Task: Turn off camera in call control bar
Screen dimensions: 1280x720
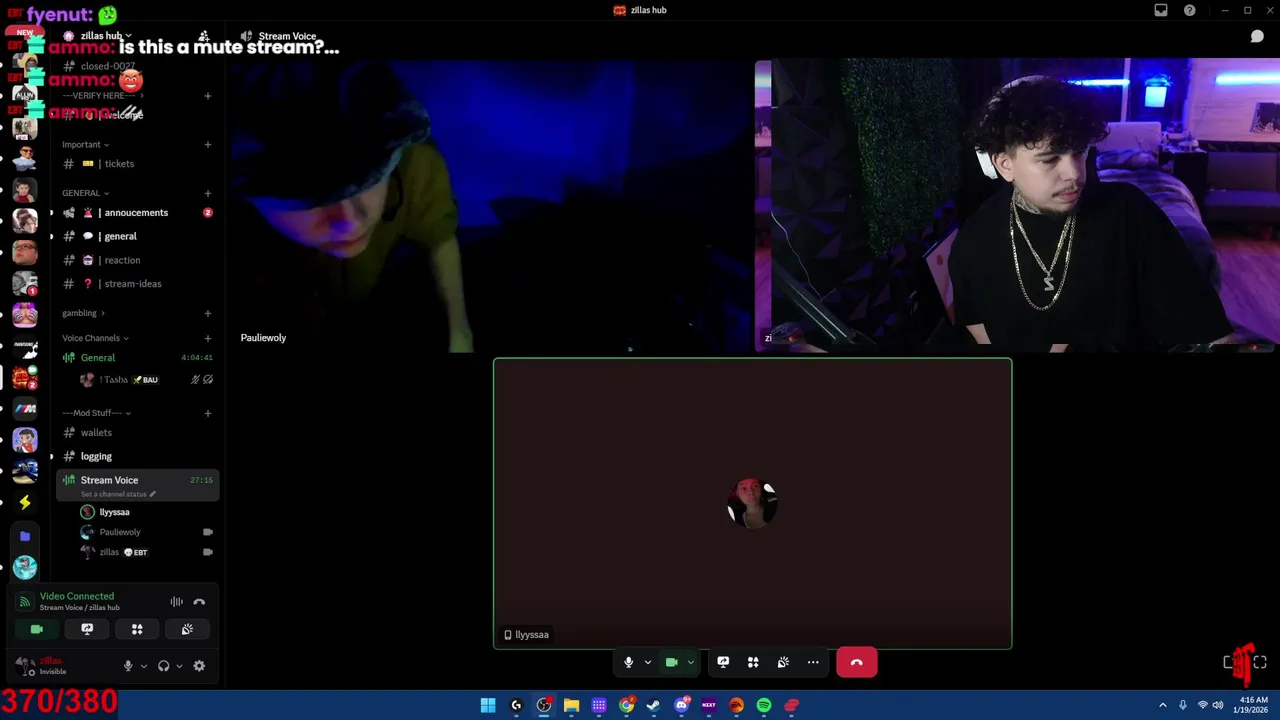Action: (x=672, y=662)
